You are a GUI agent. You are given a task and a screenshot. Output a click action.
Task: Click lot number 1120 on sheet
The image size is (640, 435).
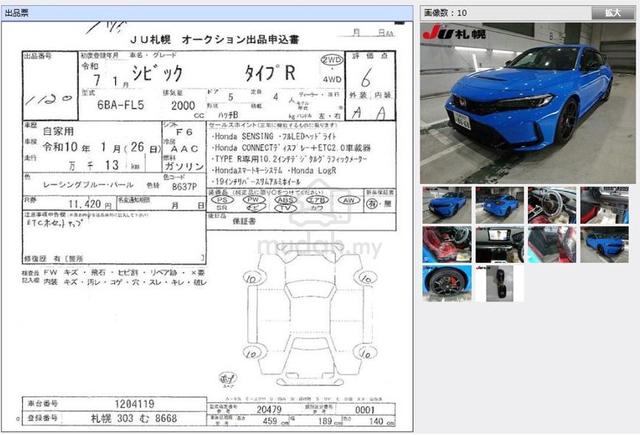(x=49, y=99)
